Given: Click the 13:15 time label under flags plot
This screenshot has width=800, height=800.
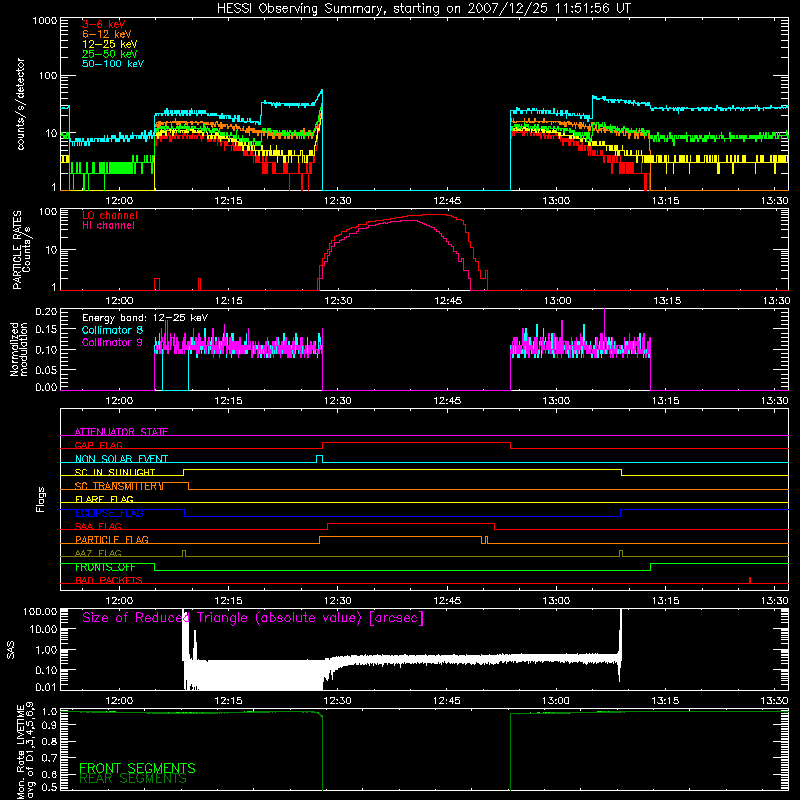Looking at the screenshot, I should click(x=666, y=601).
